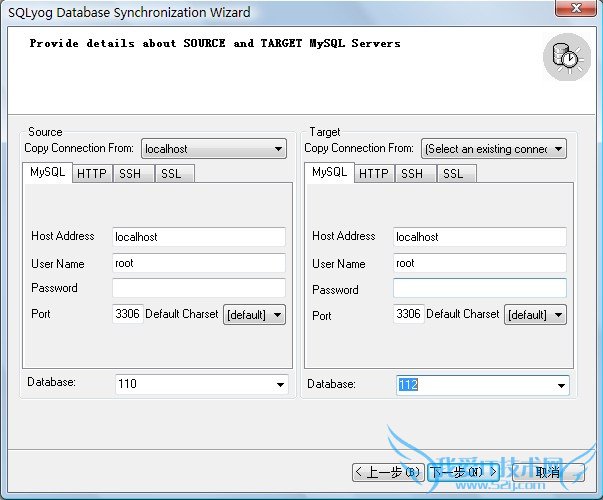Open Source Copy Connection From dropdown

pos(214,149)
